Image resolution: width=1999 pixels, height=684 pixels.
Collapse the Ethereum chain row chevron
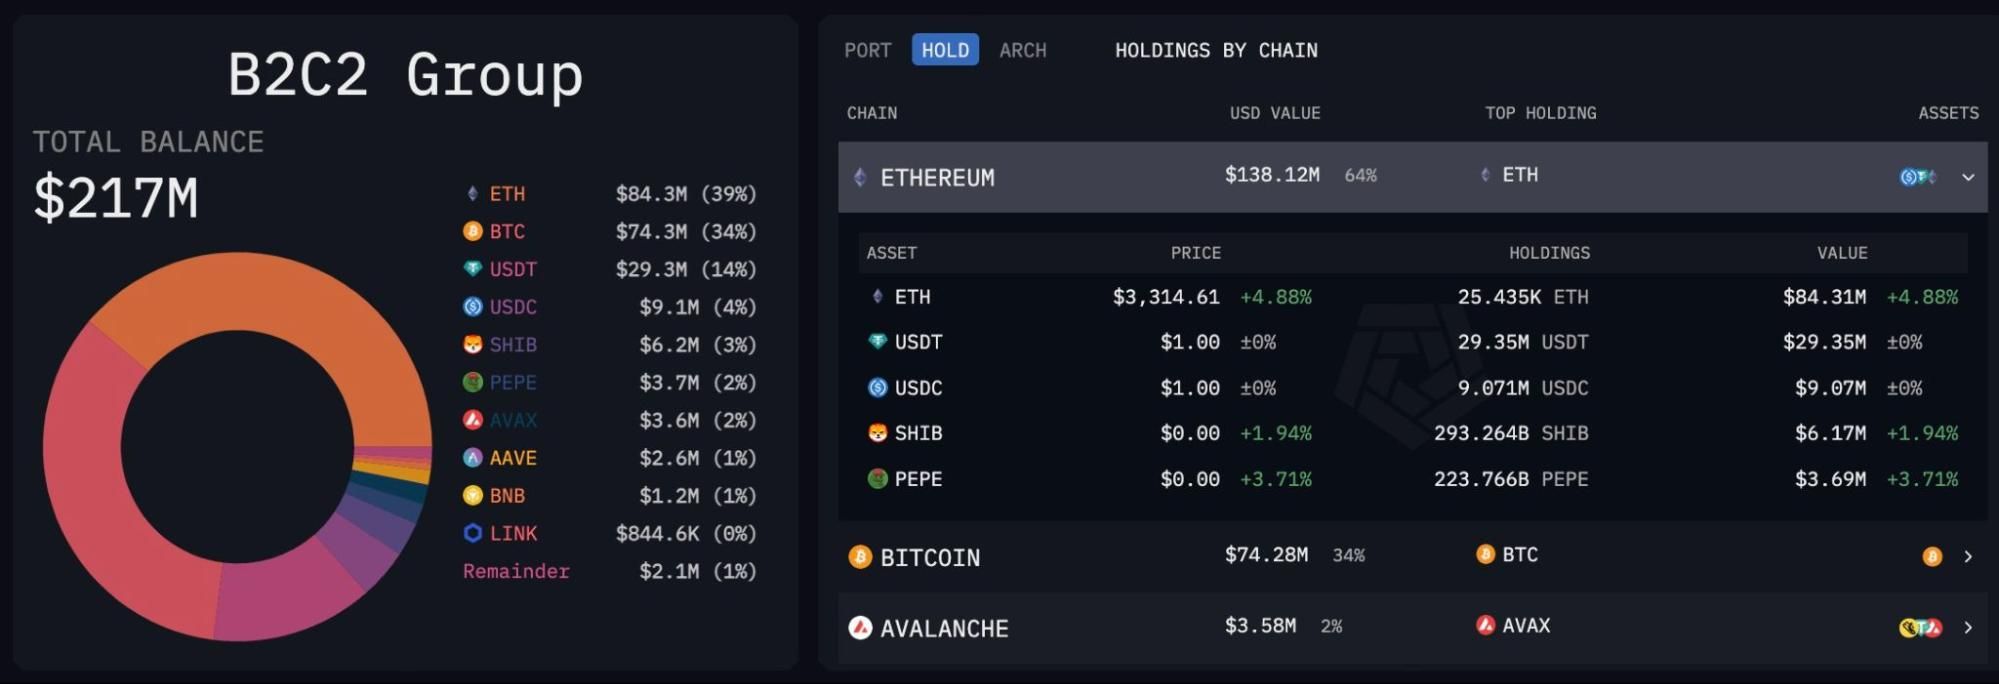click(1968, 177)
